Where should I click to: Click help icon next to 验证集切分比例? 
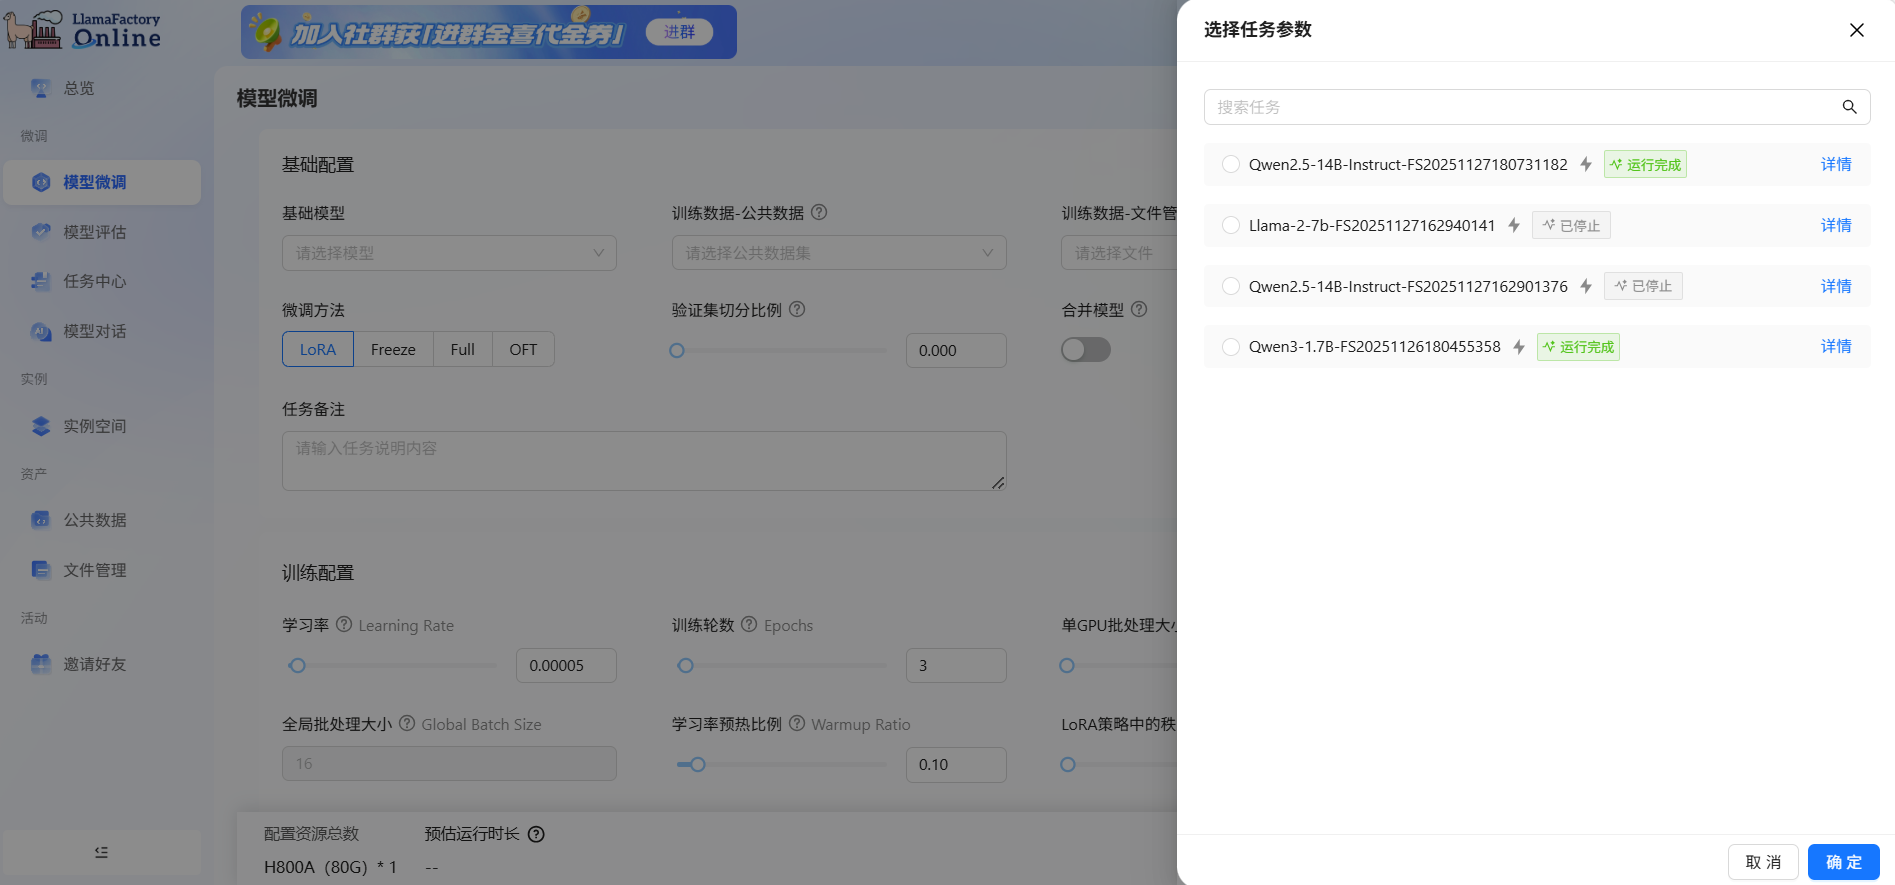[x=797, y=309]
